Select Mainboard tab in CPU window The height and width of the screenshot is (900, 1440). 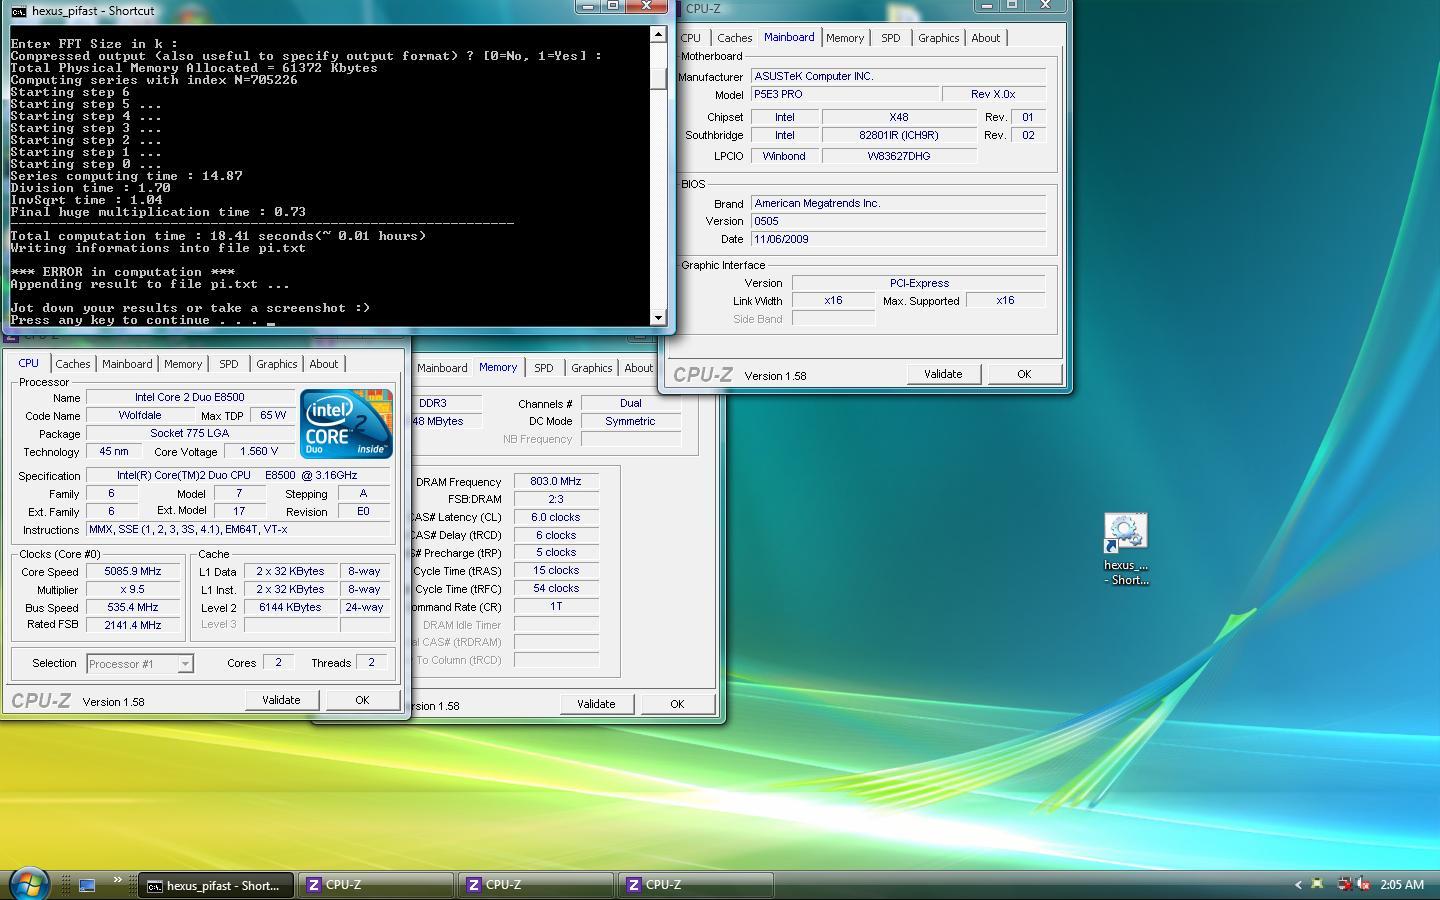(127, 364)
